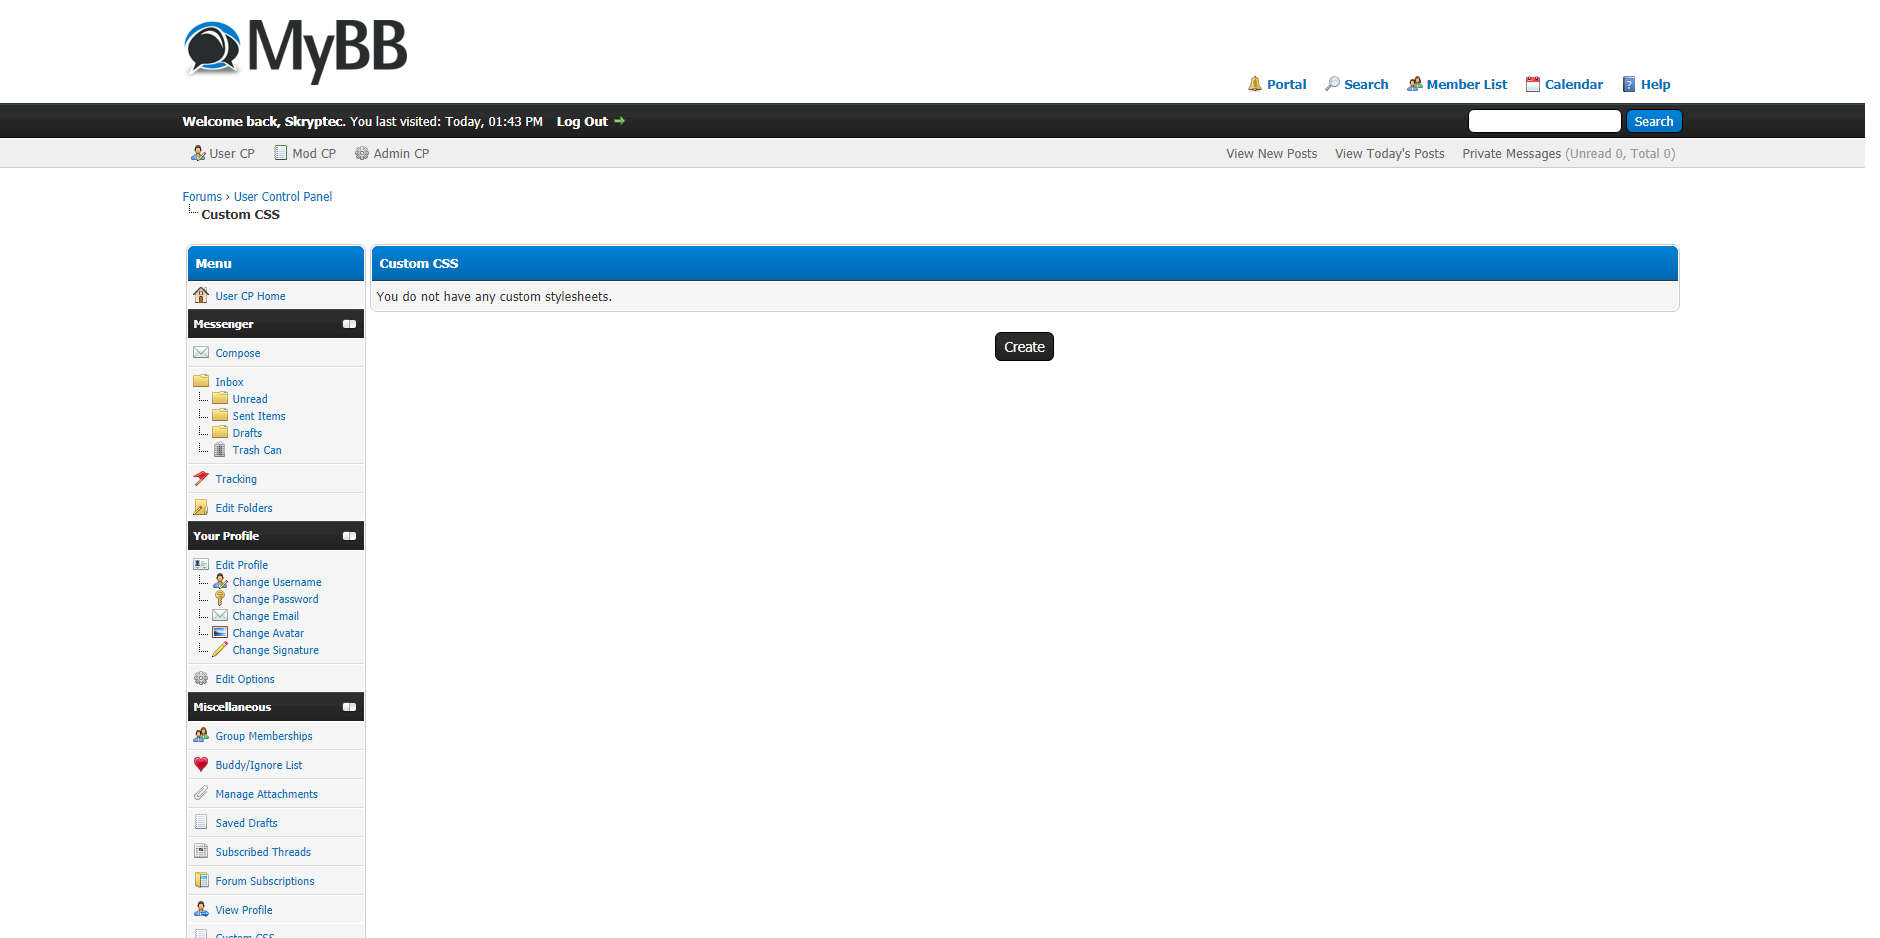Image resolution: width=1880 pixels, height=938 pixels.
Task: Click the Change Signature pencil icon
Action: (x=220, y=649)
